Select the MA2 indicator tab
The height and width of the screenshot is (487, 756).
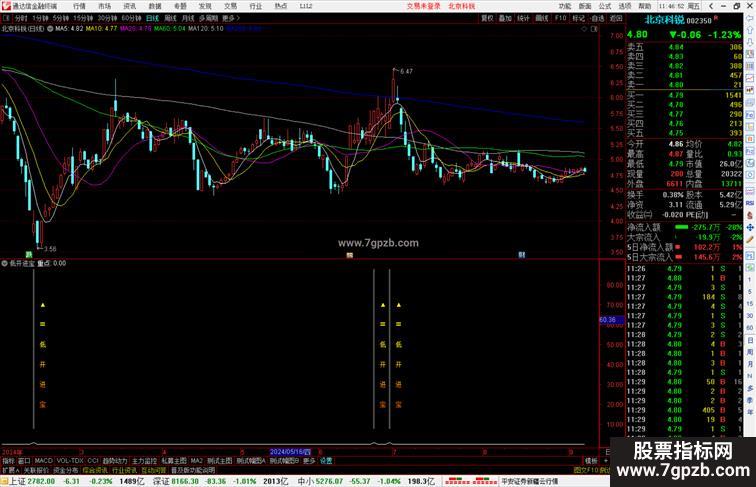[196, 461]
